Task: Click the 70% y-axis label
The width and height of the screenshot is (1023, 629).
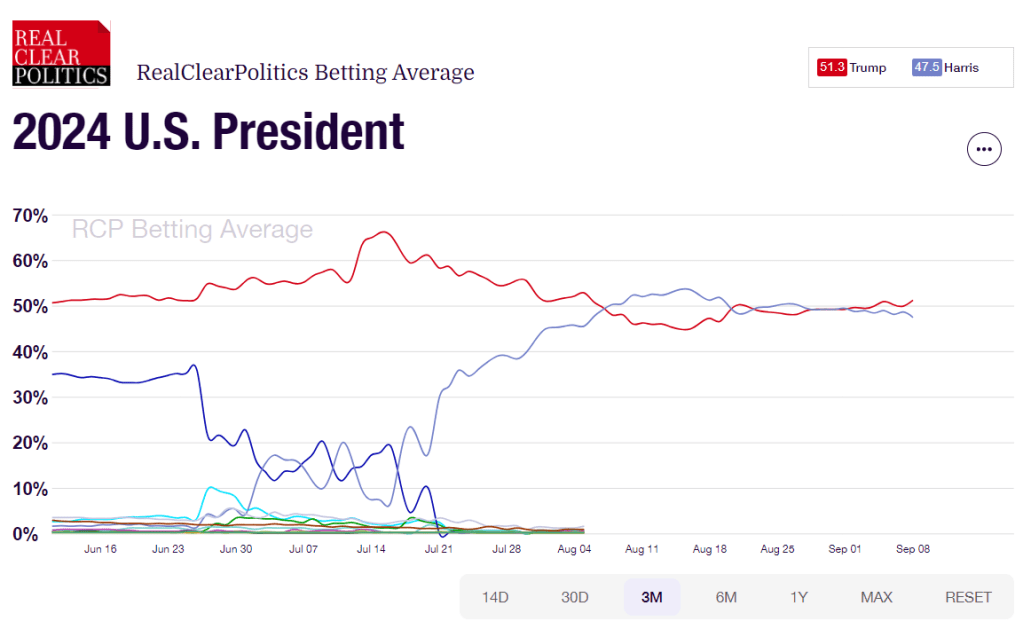Action: 30,215
